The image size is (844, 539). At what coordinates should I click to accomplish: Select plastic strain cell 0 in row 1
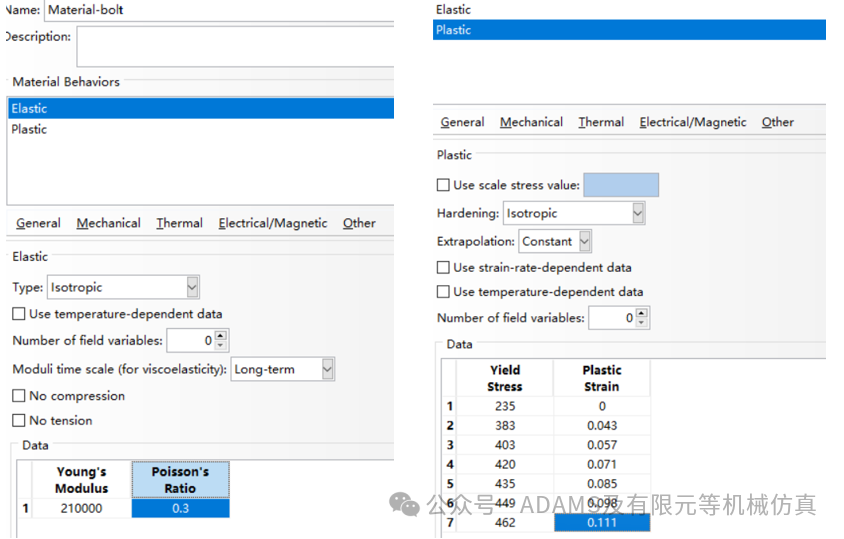click(602, 406)
